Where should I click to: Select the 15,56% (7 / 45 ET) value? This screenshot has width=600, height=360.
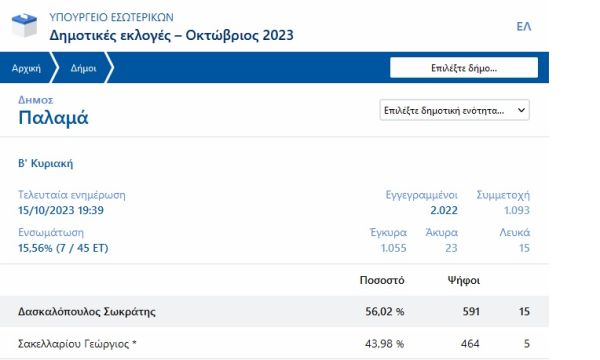pyautogui.click(x=63, y=248)
